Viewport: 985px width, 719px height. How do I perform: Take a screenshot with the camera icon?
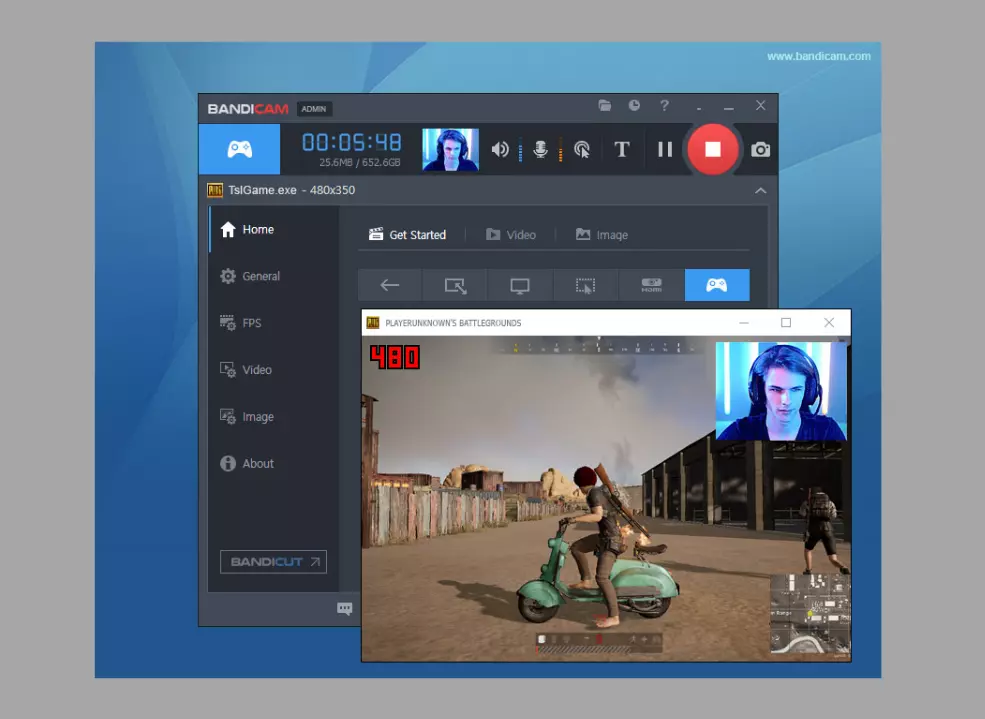click(760, 149)
